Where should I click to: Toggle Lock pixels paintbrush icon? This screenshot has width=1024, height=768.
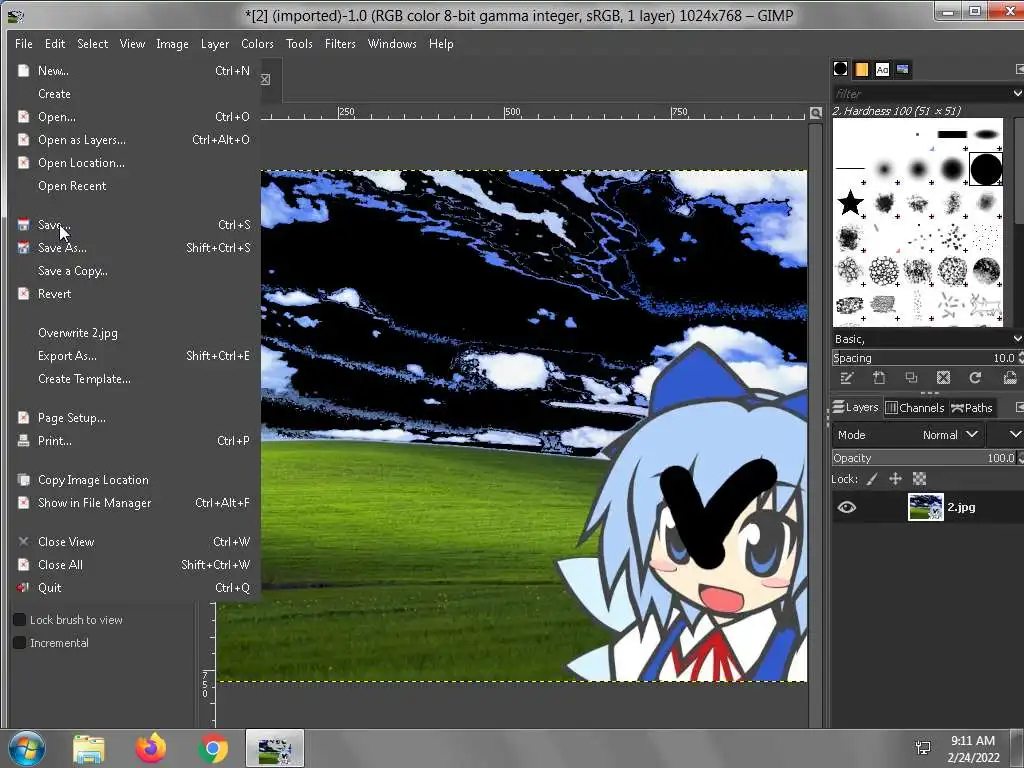click(872, 479)
